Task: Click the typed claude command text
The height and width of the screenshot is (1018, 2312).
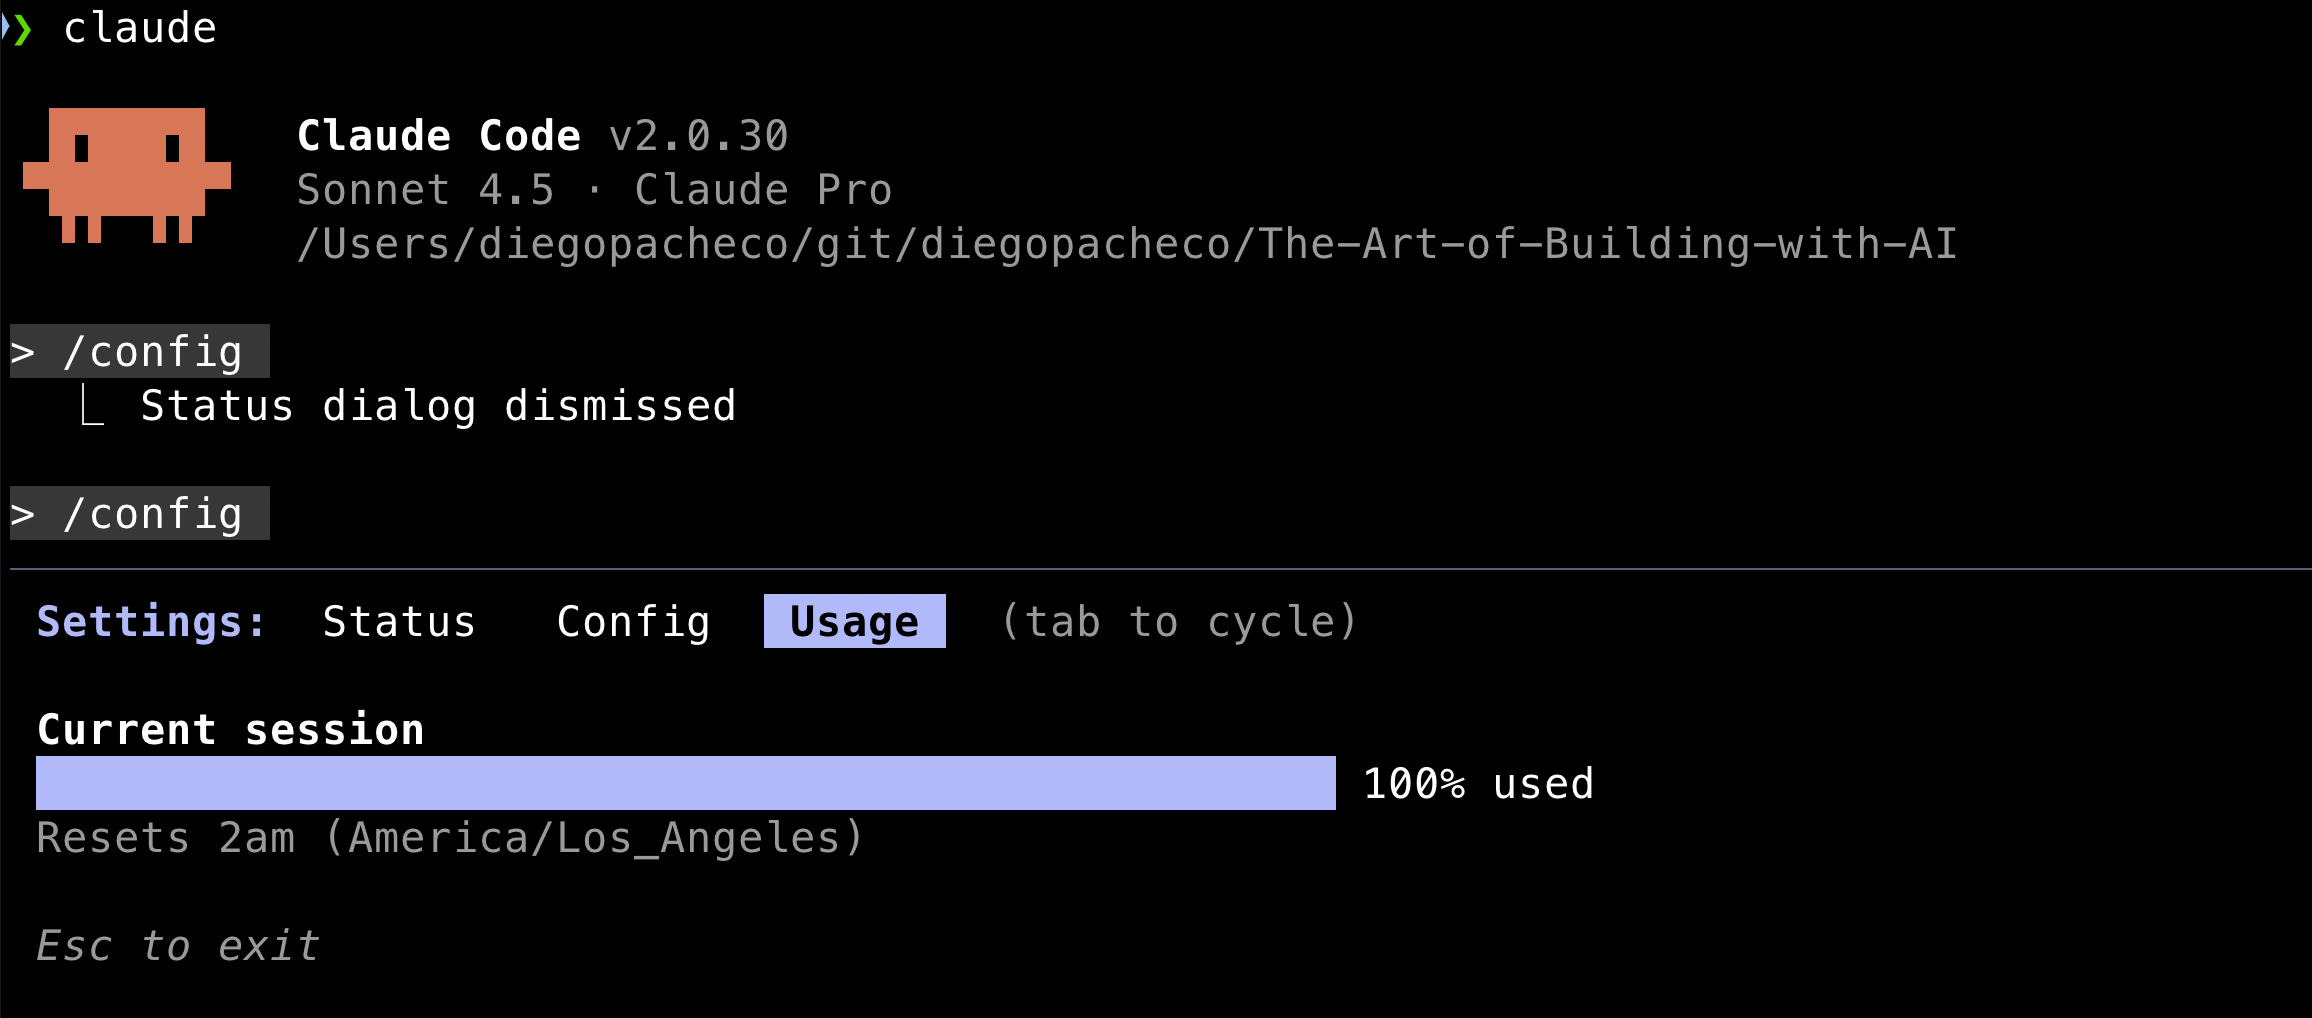Action: point(140,28)
